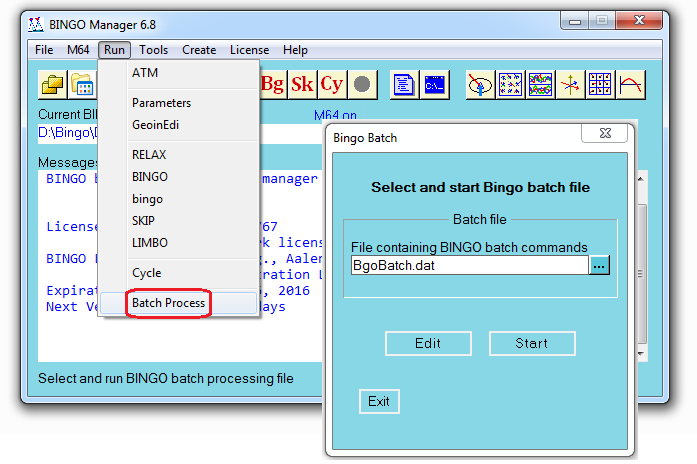Click the messages vertical scrollbar thumb
Image resolution: width=697 pixels, height=464 pixels.
tap(642, 273)
